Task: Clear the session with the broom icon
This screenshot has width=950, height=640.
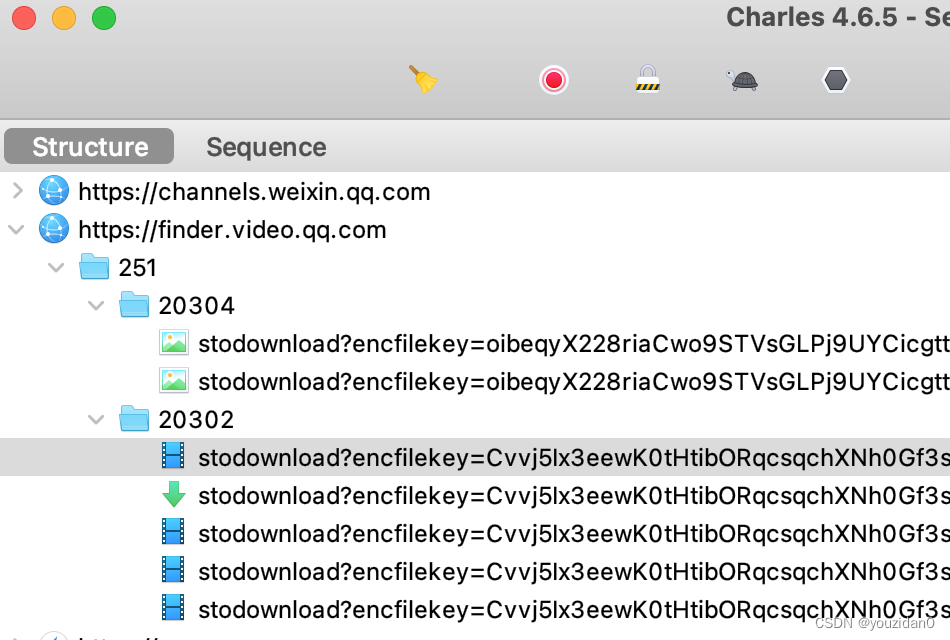Action: pyautogui.click(x=423, y=79)
